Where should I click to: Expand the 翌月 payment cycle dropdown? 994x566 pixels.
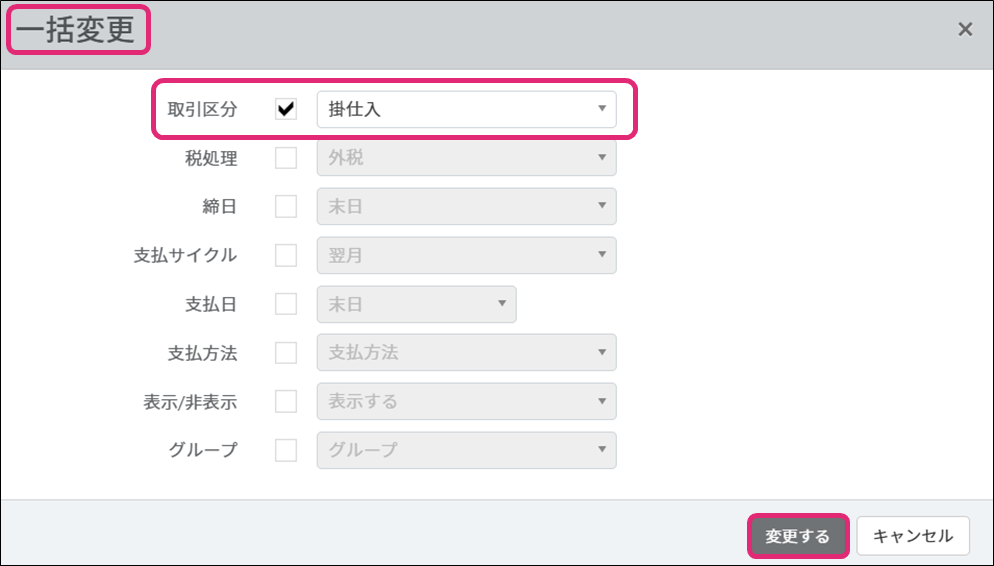click(466, 255)
